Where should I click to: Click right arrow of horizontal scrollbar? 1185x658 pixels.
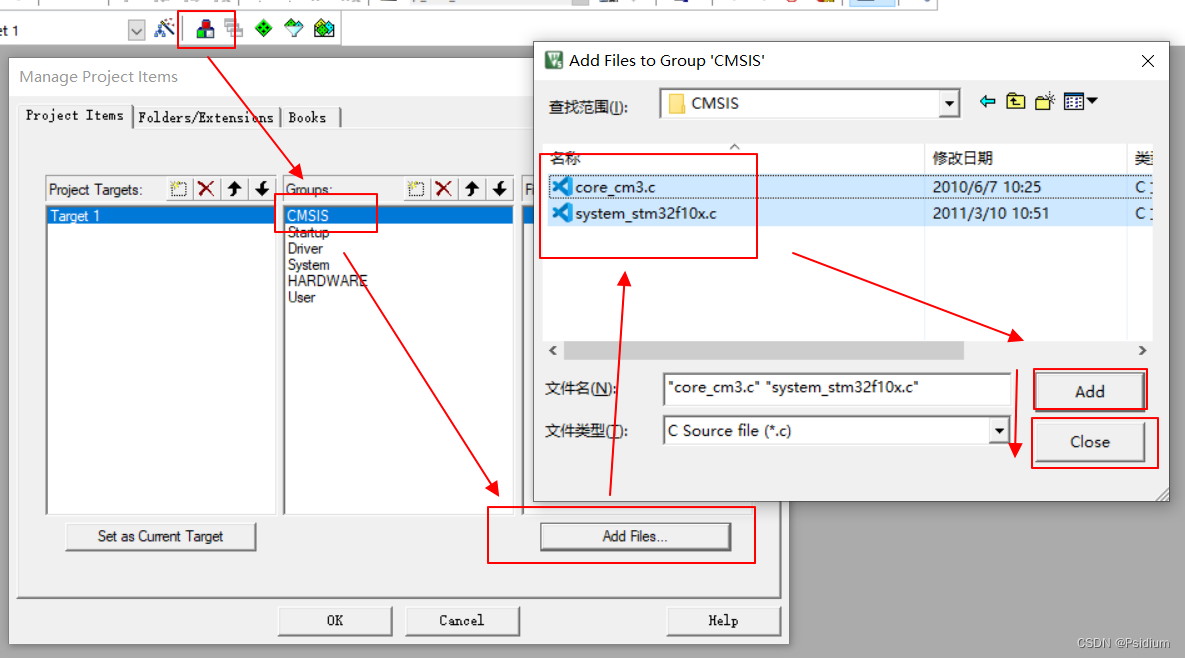coord(1143,351)
